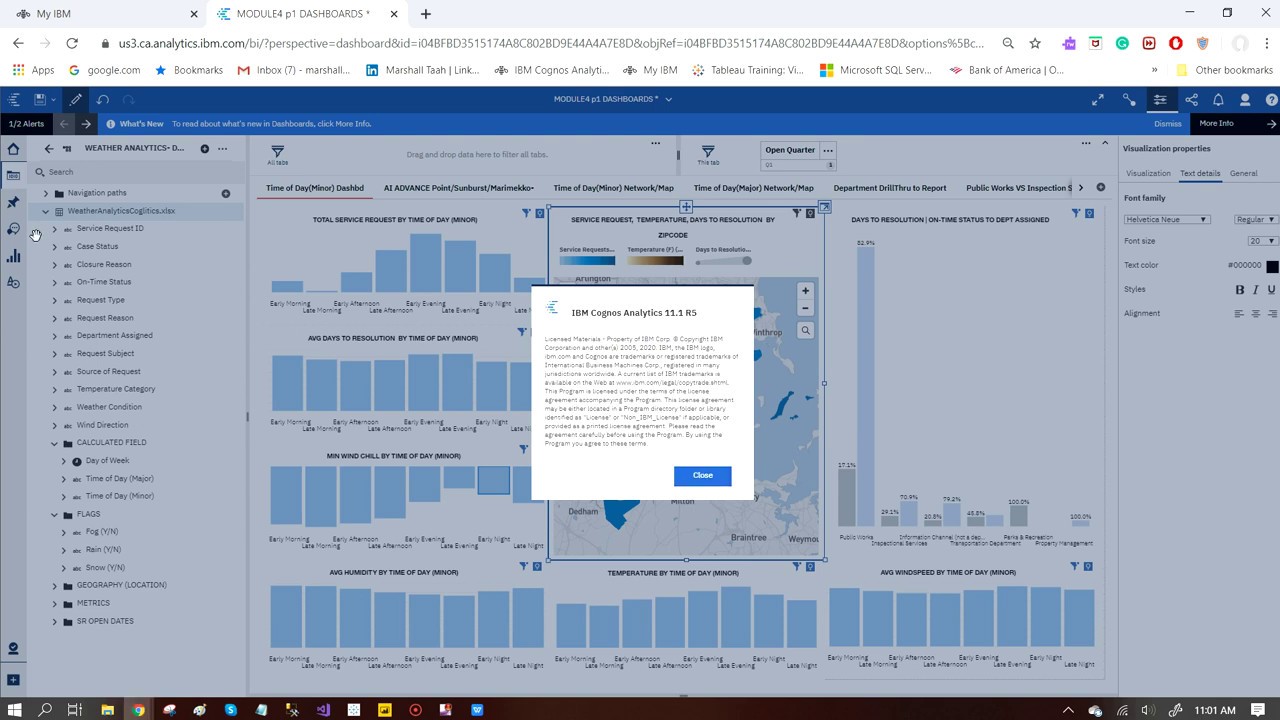Switch to Time of Day(Major) Network/Map tab
Screen dimensions: 1280x720
coord(753,188)
